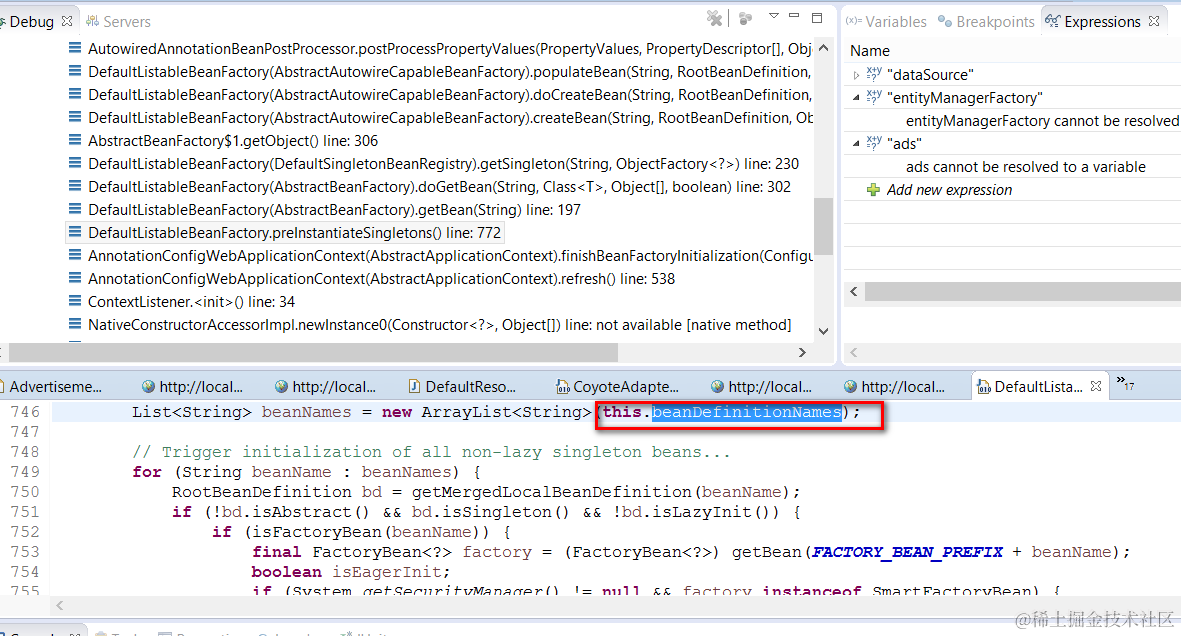Switch to the Debug view tab
Viewport: 1181px width, 636px height.
pyautogui.click(x=30, y=22)
